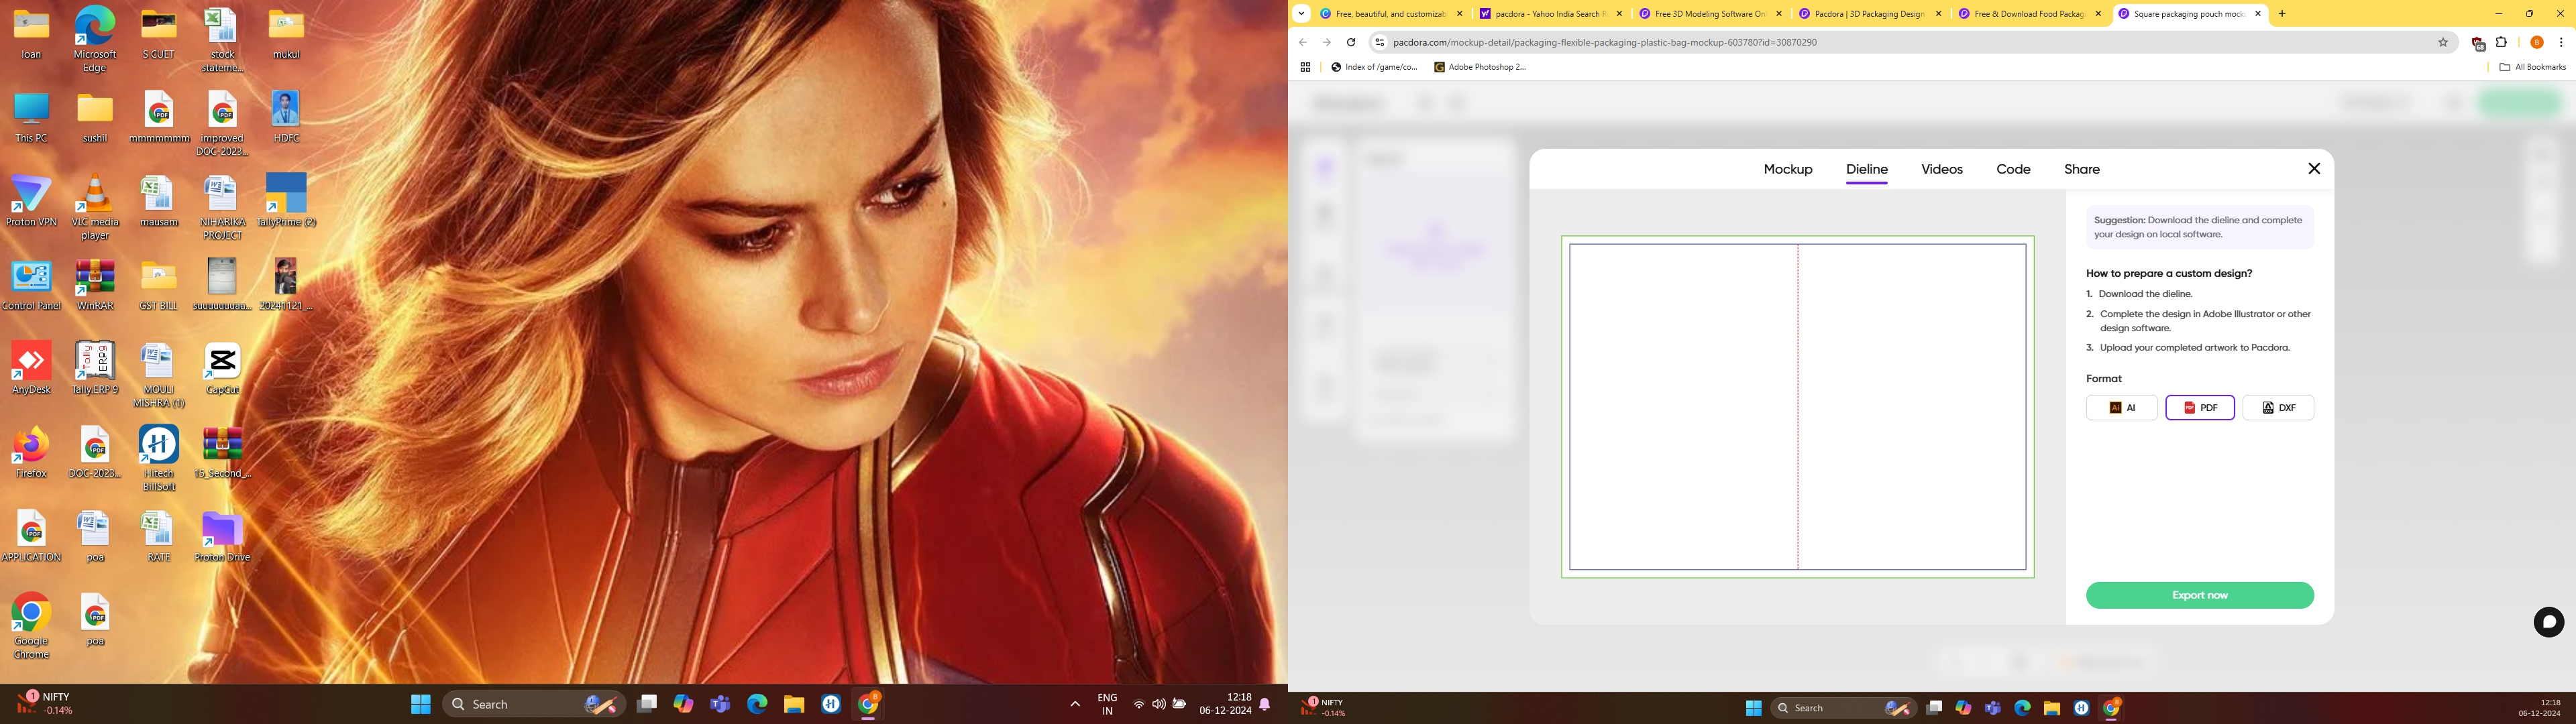Switch to the Mockup tab
The width and height of the screenshot is (2576, 724).
1787,169
